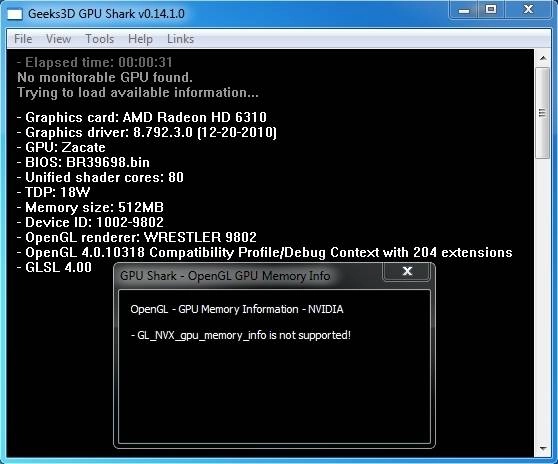
Task: Close the GPU Shark main window
Action: click(x=528, y=9)
